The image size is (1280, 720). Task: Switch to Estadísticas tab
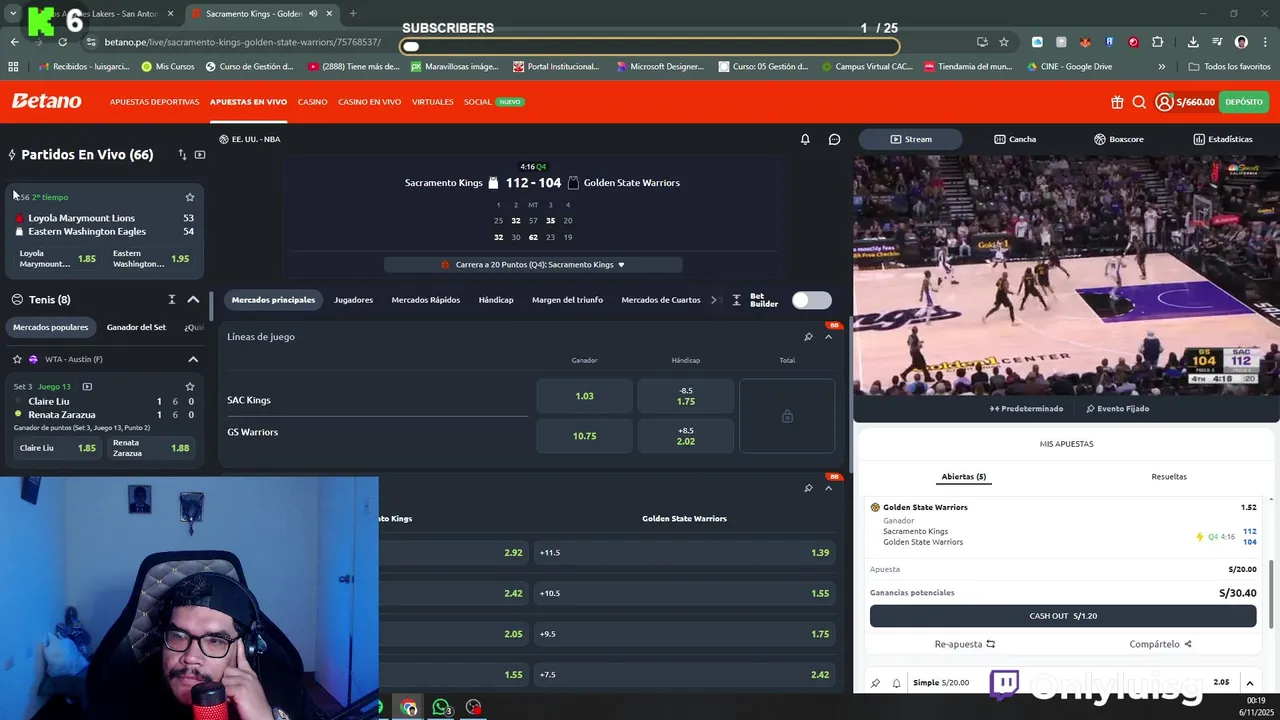click(x=1222, y=139)
